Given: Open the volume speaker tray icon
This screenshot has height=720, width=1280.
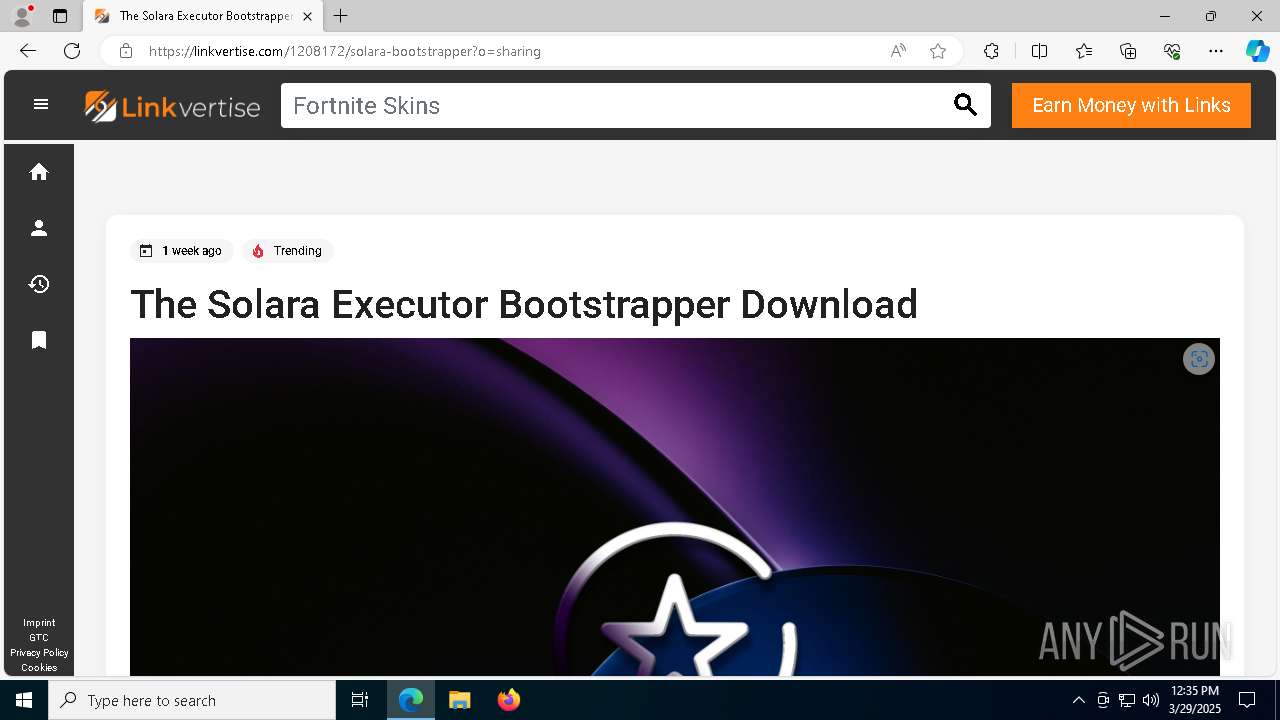Looking at the screenshot, I should 1151,700.
